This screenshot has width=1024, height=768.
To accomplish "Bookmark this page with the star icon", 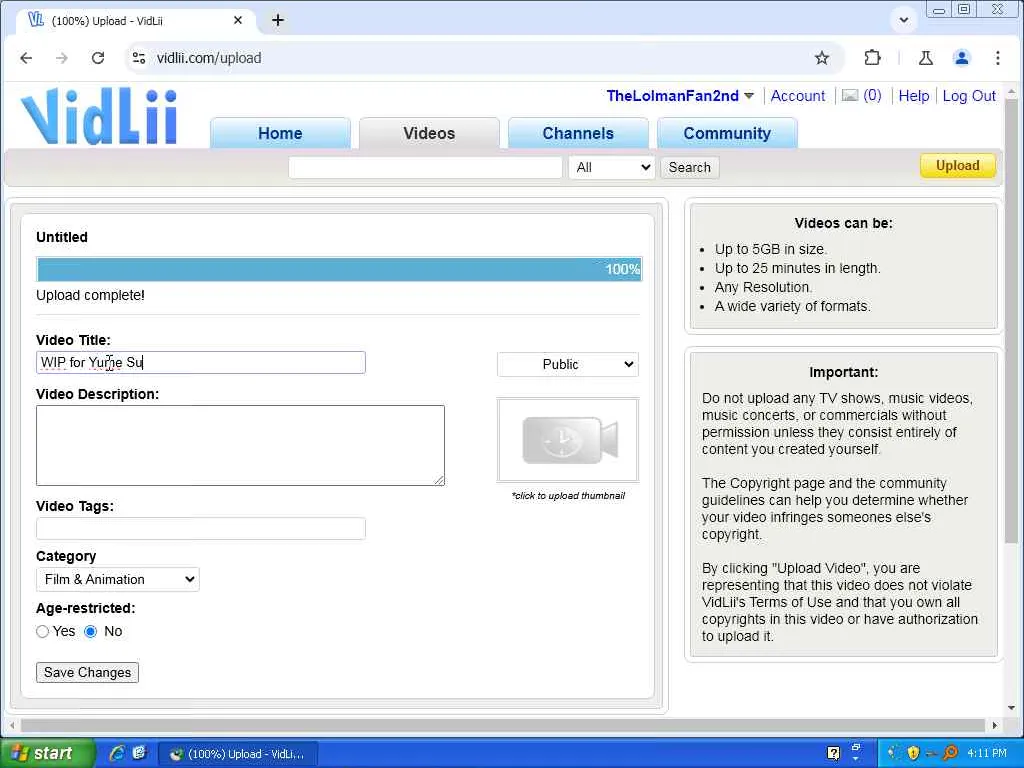I will coord(822,58).
